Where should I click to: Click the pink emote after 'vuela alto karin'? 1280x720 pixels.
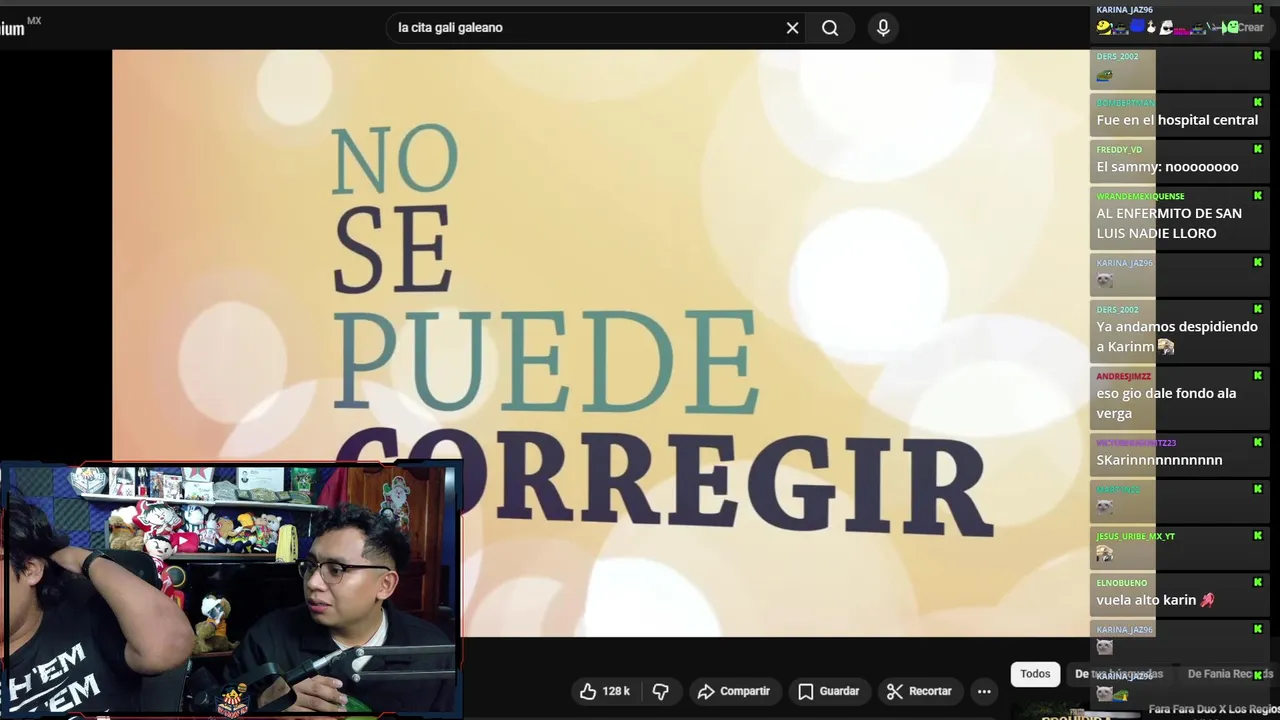click(1207, 600)
